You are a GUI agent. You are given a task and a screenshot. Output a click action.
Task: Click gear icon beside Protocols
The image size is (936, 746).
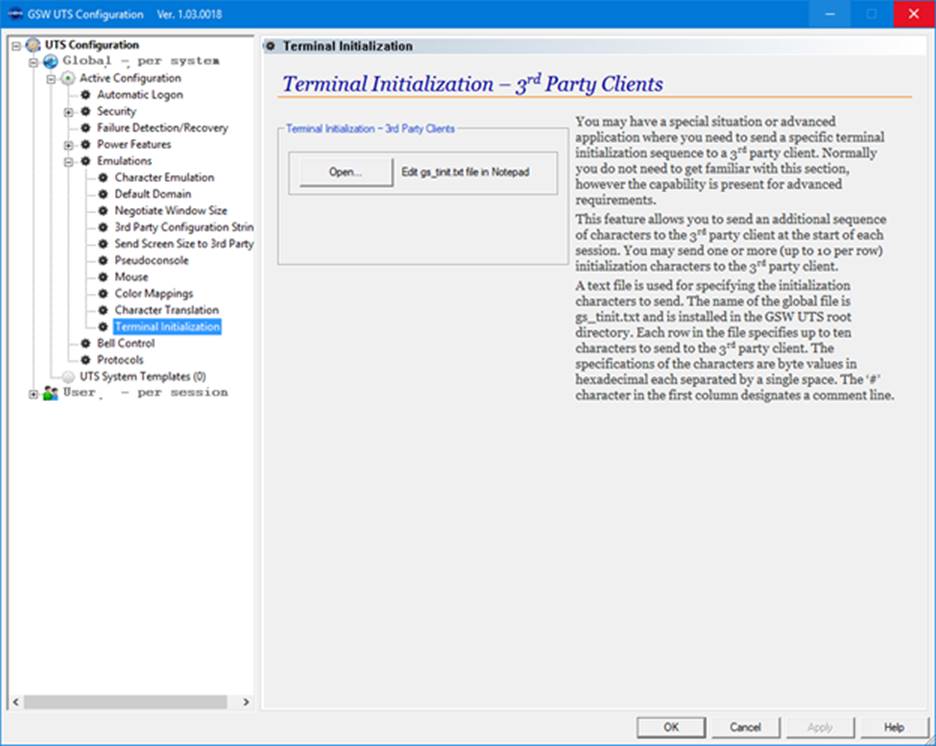pos(85,360)
